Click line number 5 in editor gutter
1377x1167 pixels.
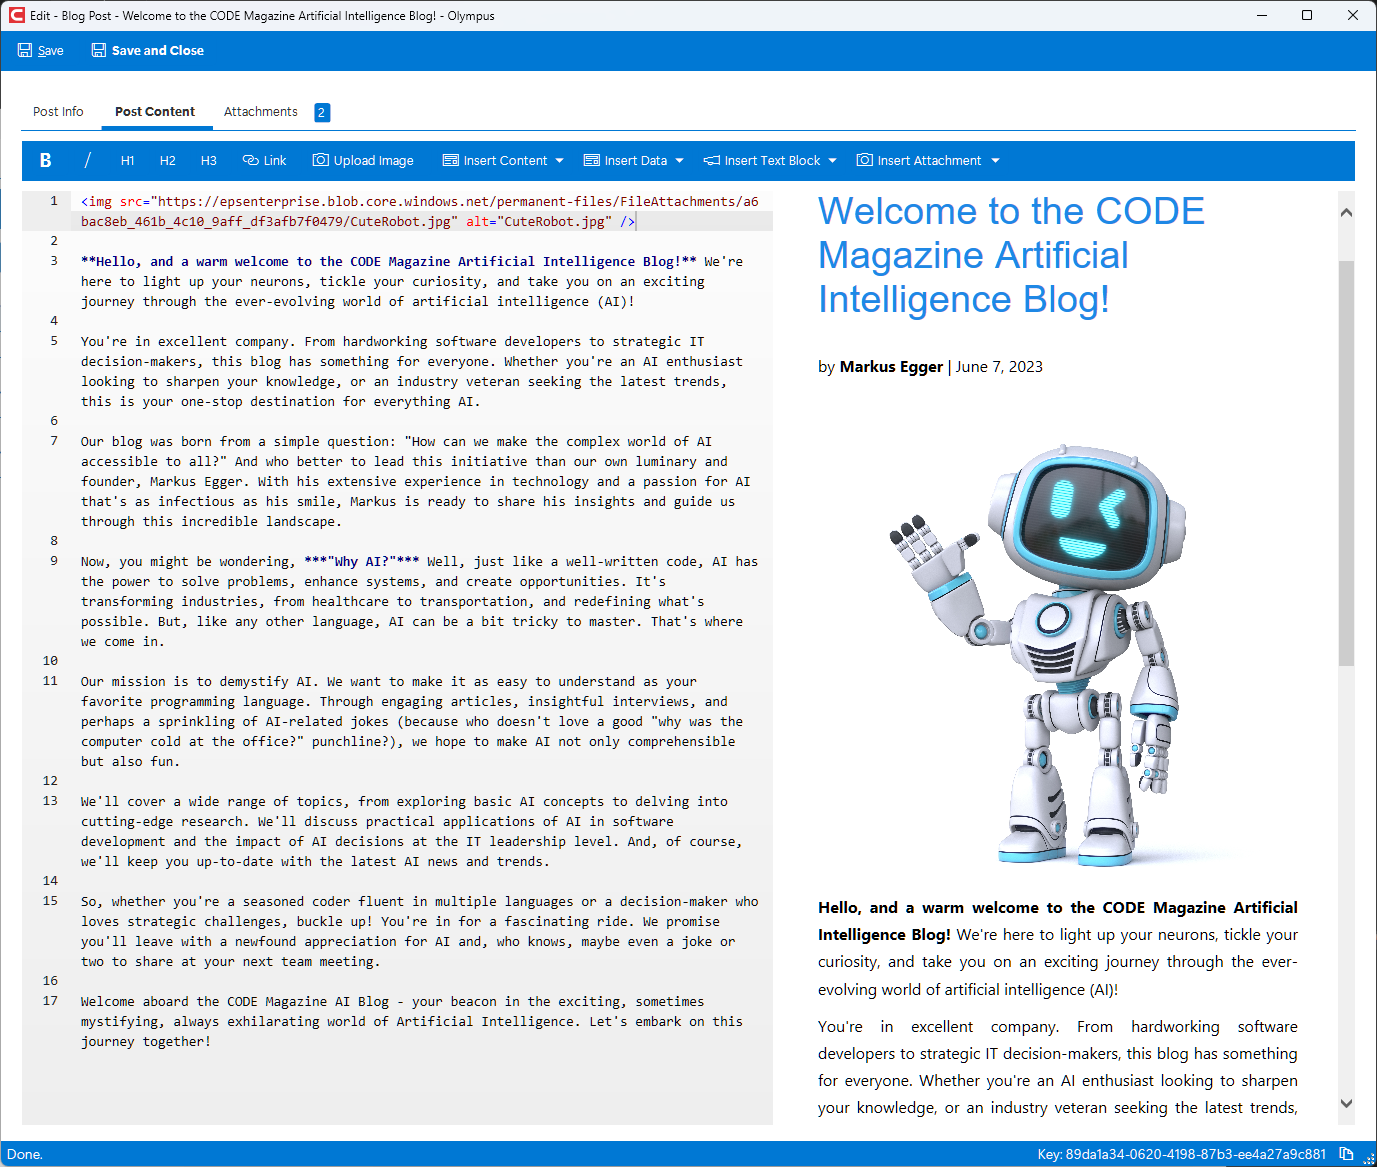point(54,341)
